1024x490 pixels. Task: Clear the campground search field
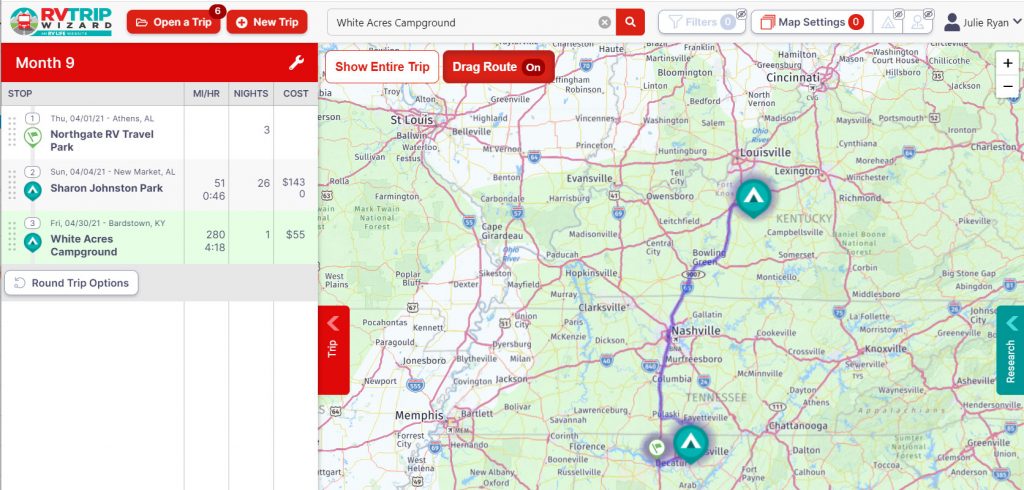(605, 22)
